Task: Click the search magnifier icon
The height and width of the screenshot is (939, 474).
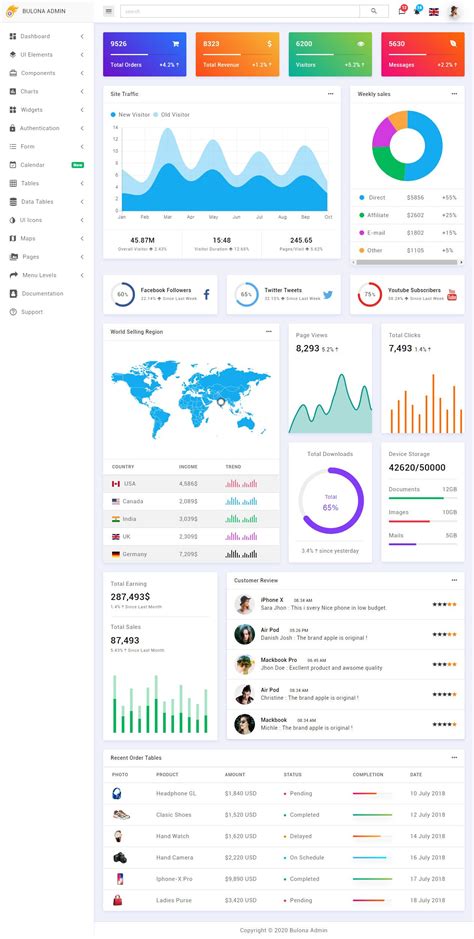Action: click(x=374, y=11)
